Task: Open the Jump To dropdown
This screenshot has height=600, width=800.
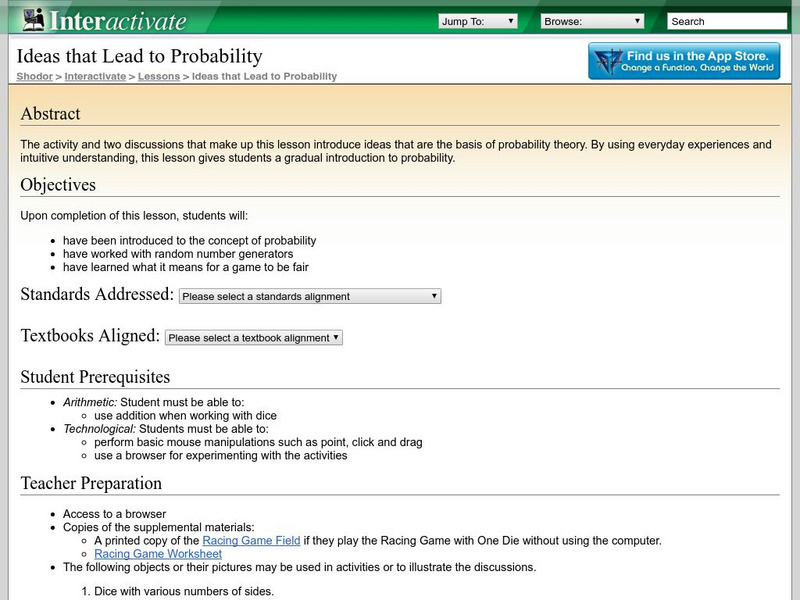Action: 478,21
